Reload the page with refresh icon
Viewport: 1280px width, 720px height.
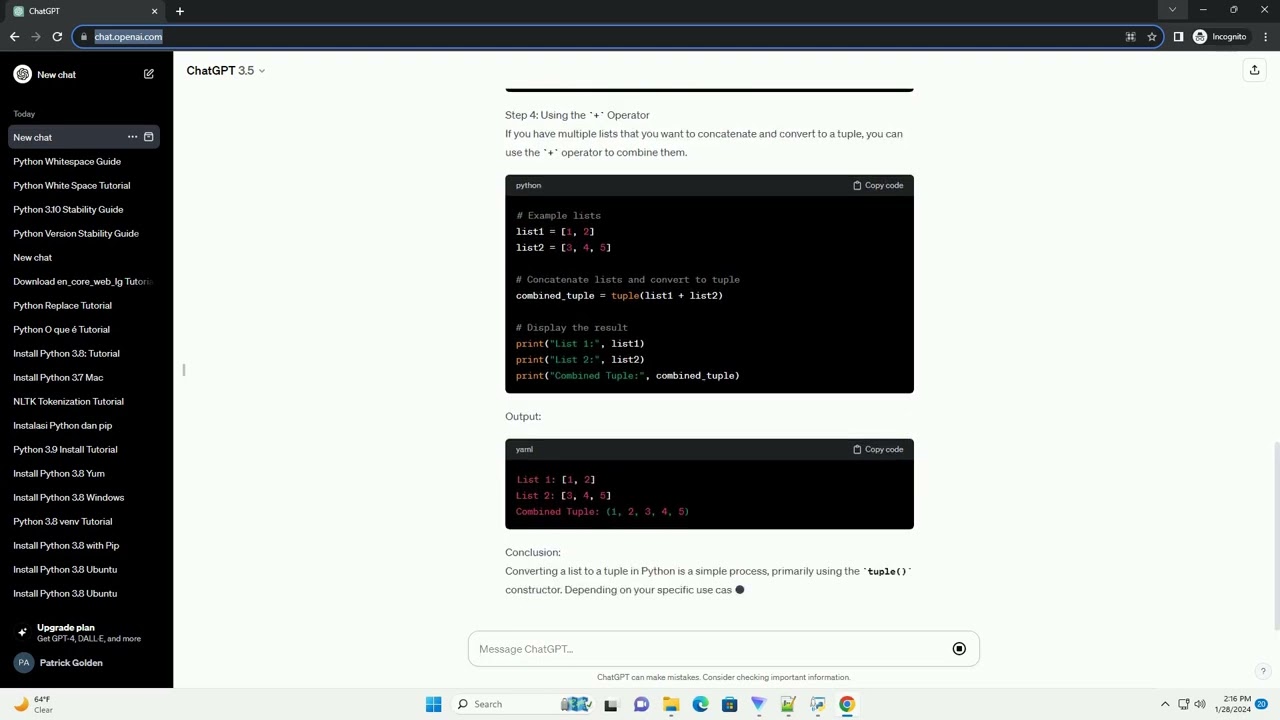[x=57, y=37]
